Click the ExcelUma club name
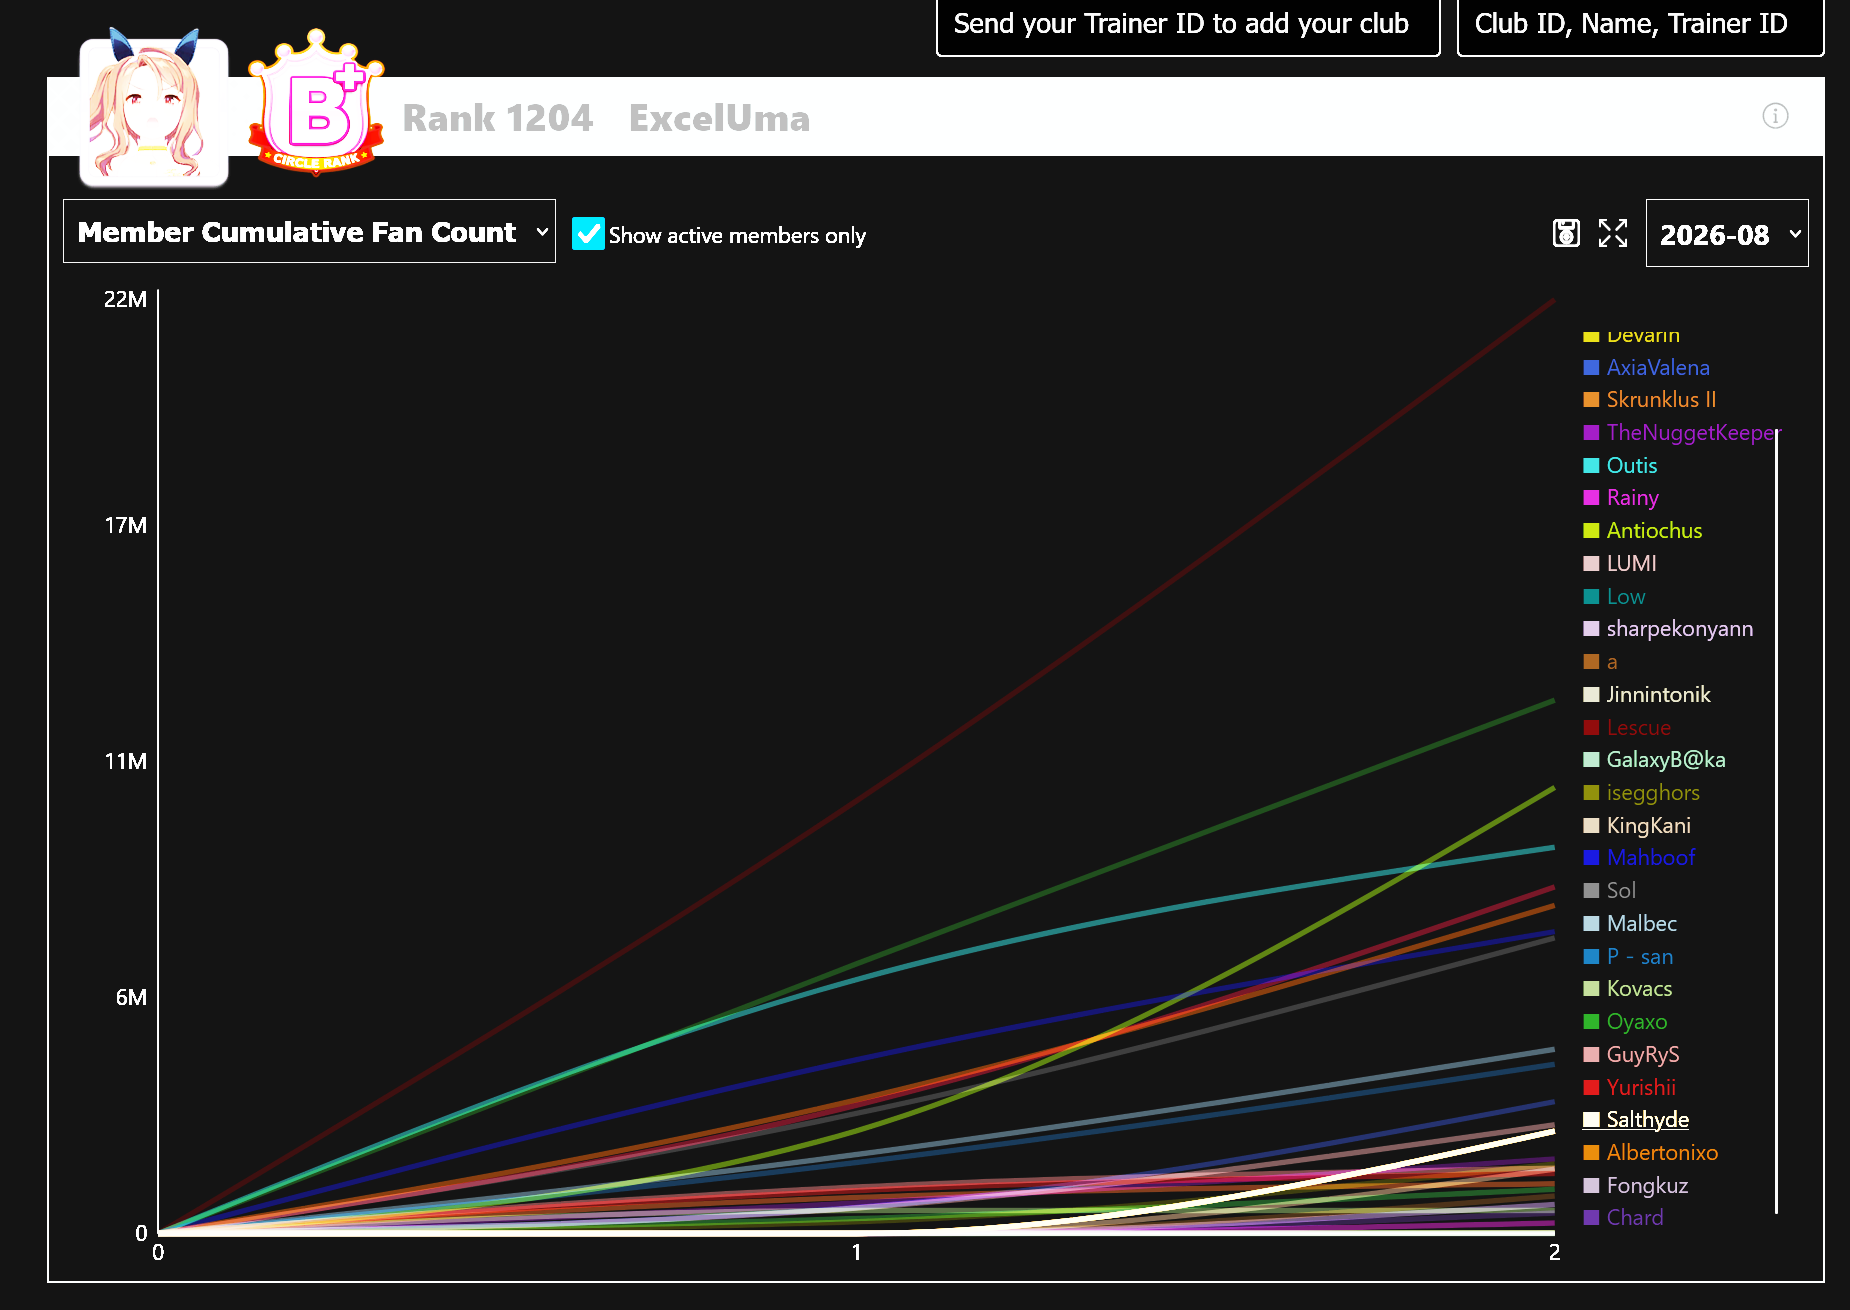 pyautogui.click(x=719, y=118)
